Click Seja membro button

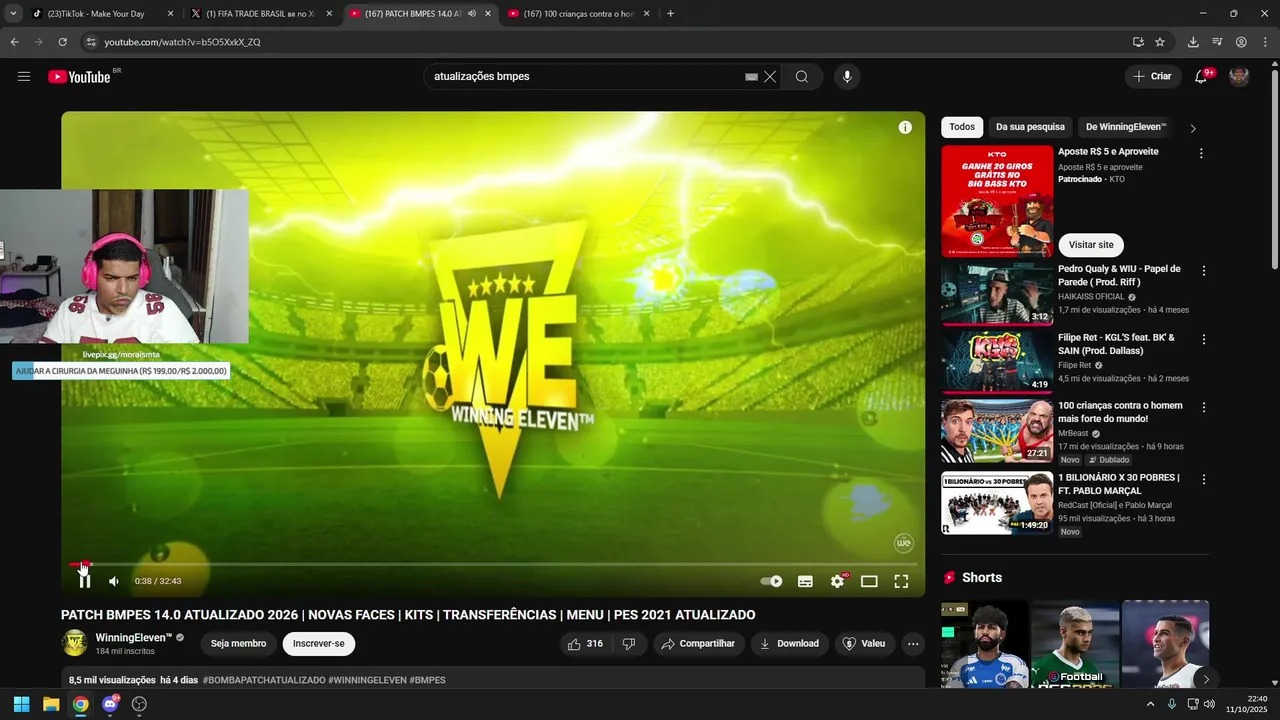pyautogui.click(x=238, y=644)
